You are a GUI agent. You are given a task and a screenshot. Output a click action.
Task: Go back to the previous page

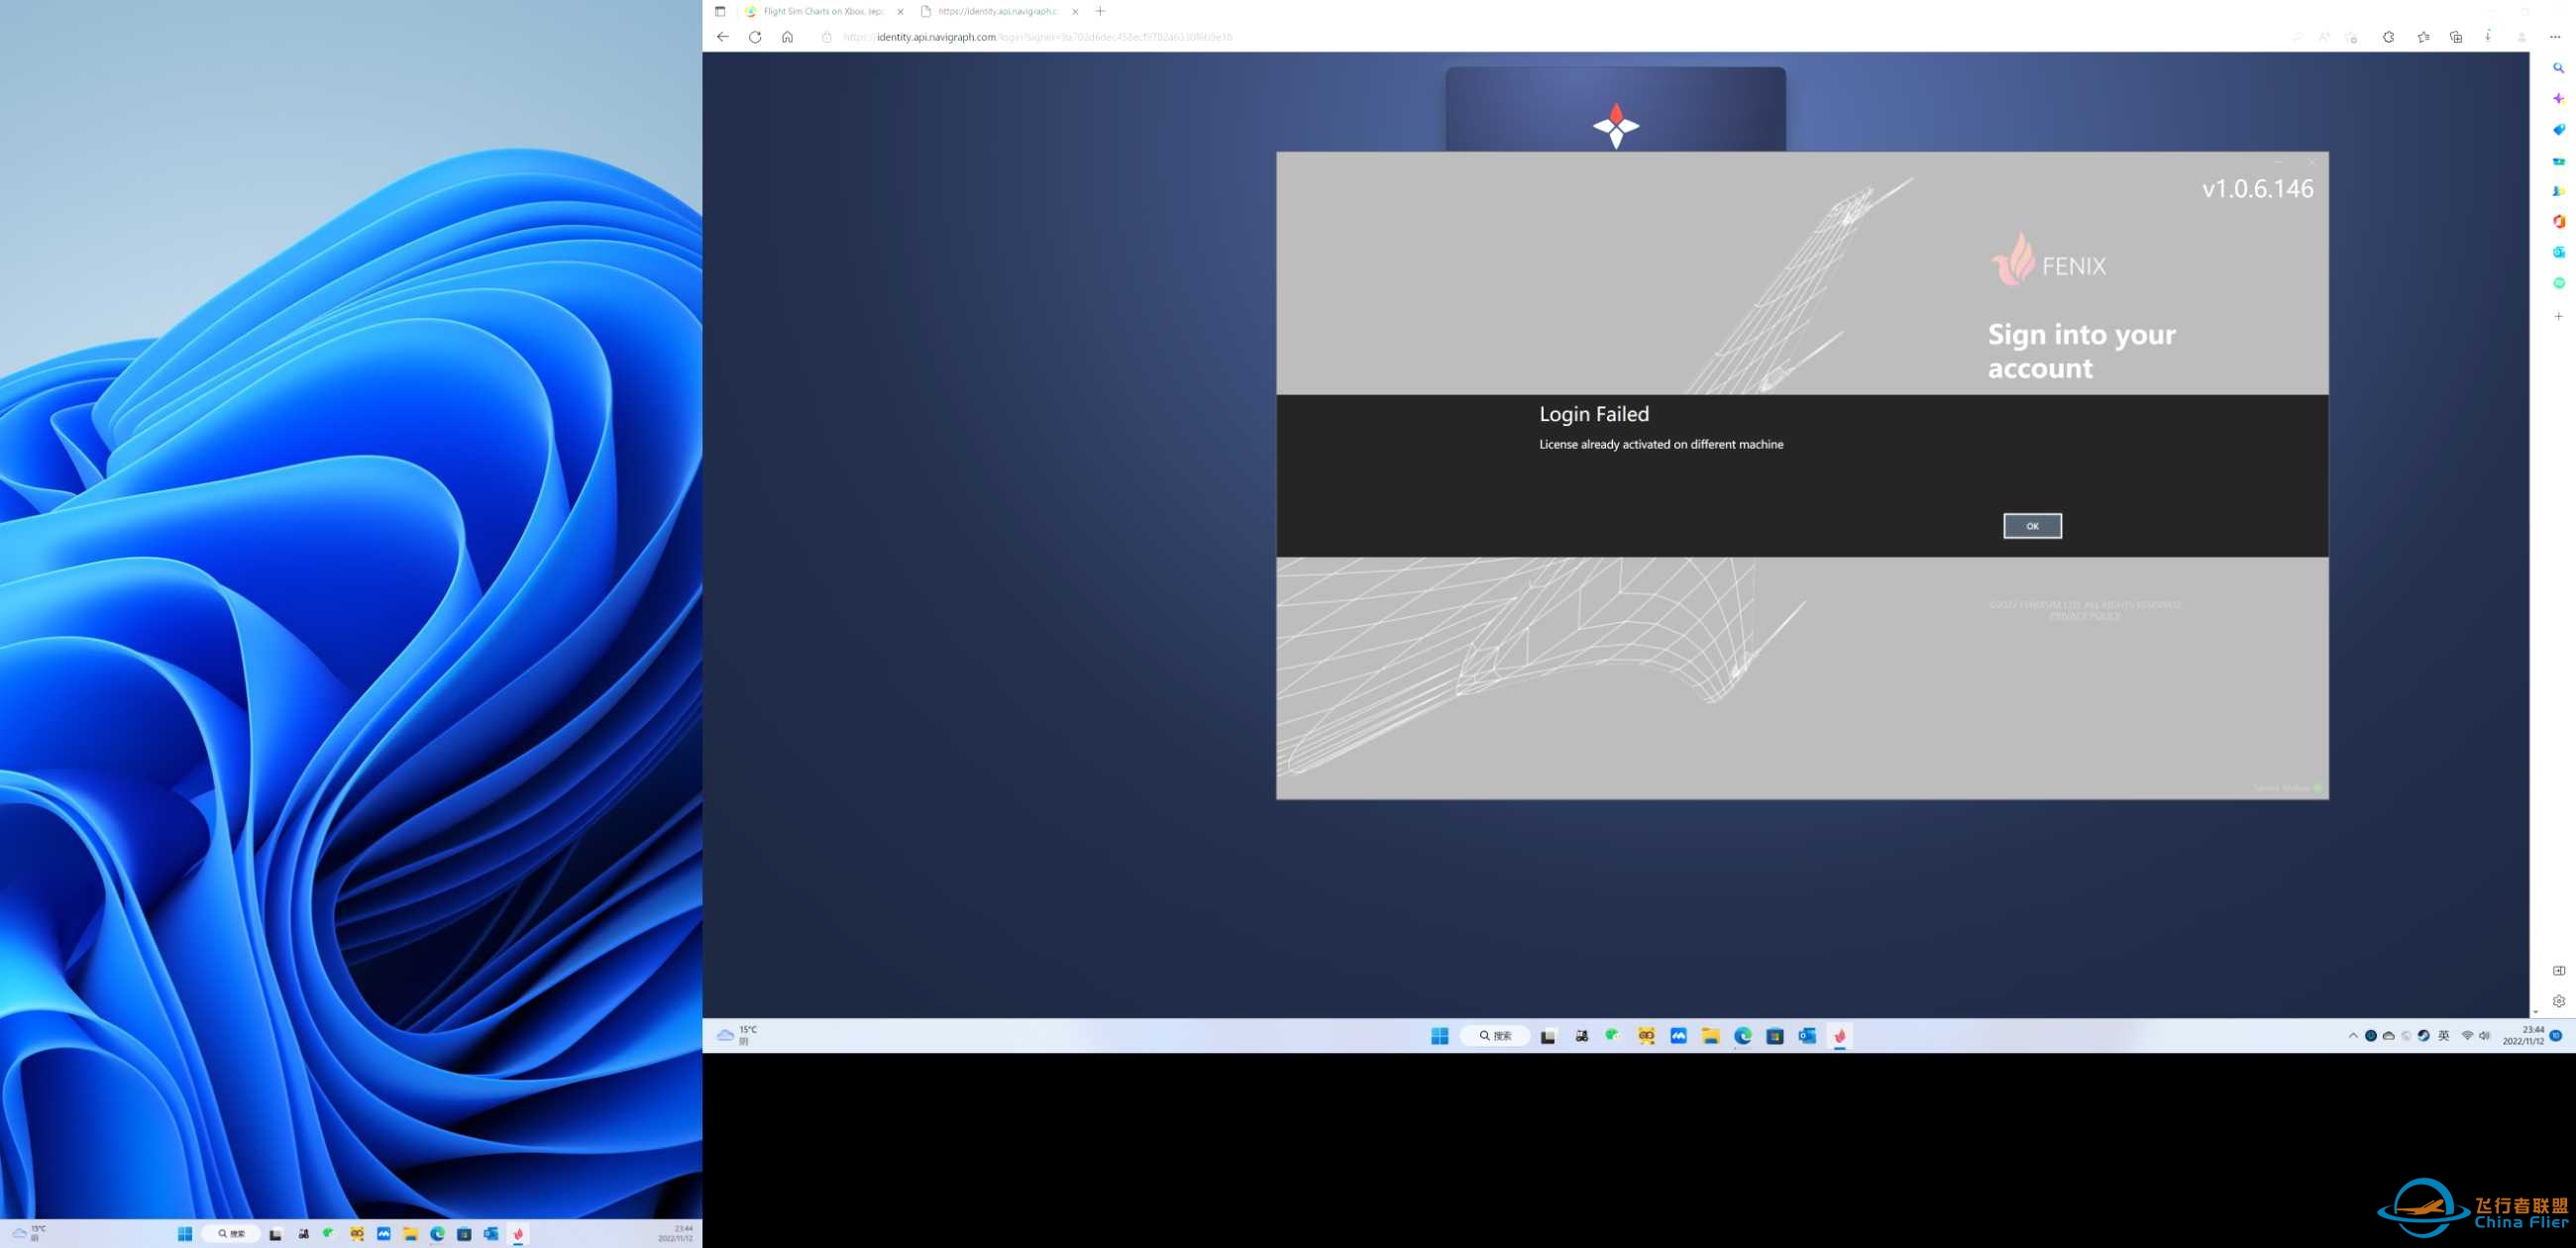click(723, 37)
